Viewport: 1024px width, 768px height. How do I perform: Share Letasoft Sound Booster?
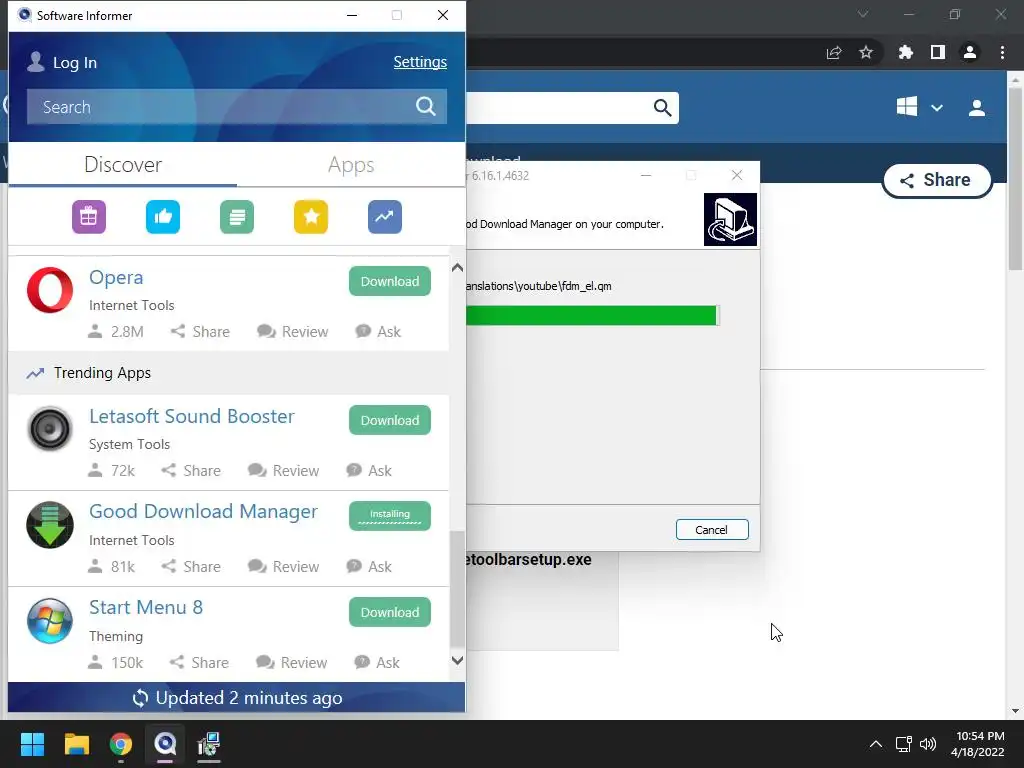(191, 471)
